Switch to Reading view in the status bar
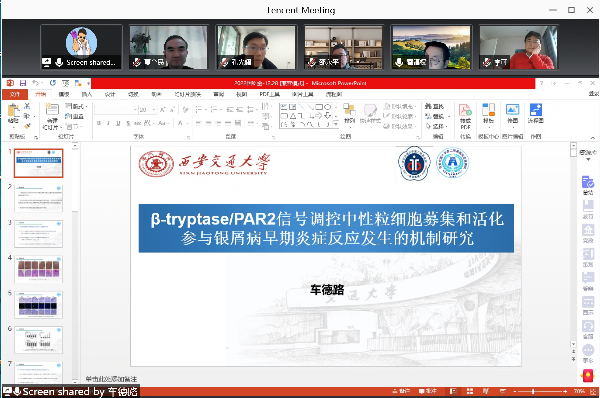This screenshot has width=600, height=398. (486, 391)
